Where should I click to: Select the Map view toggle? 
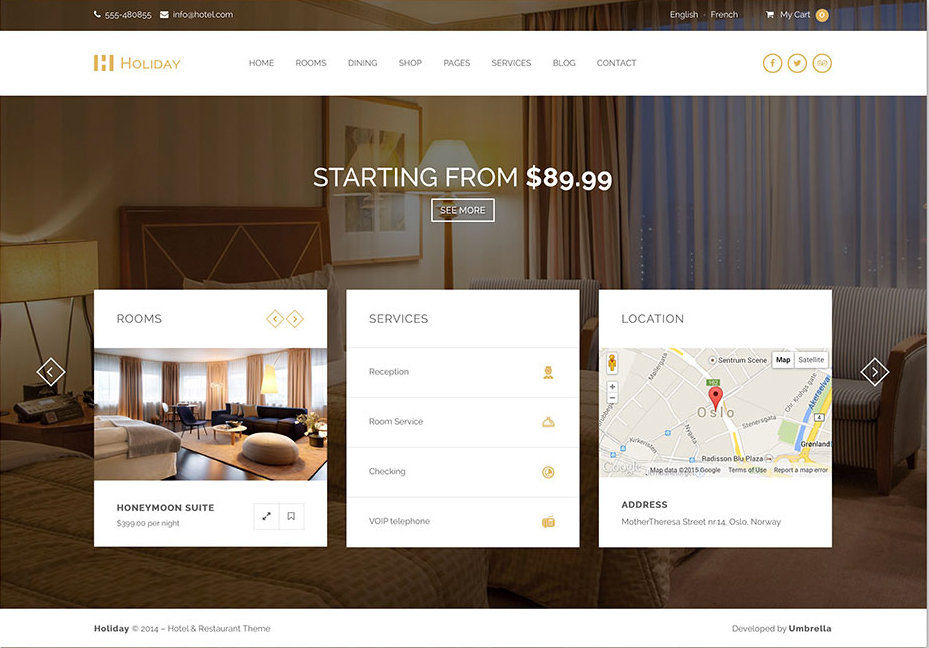coord(783,360)
